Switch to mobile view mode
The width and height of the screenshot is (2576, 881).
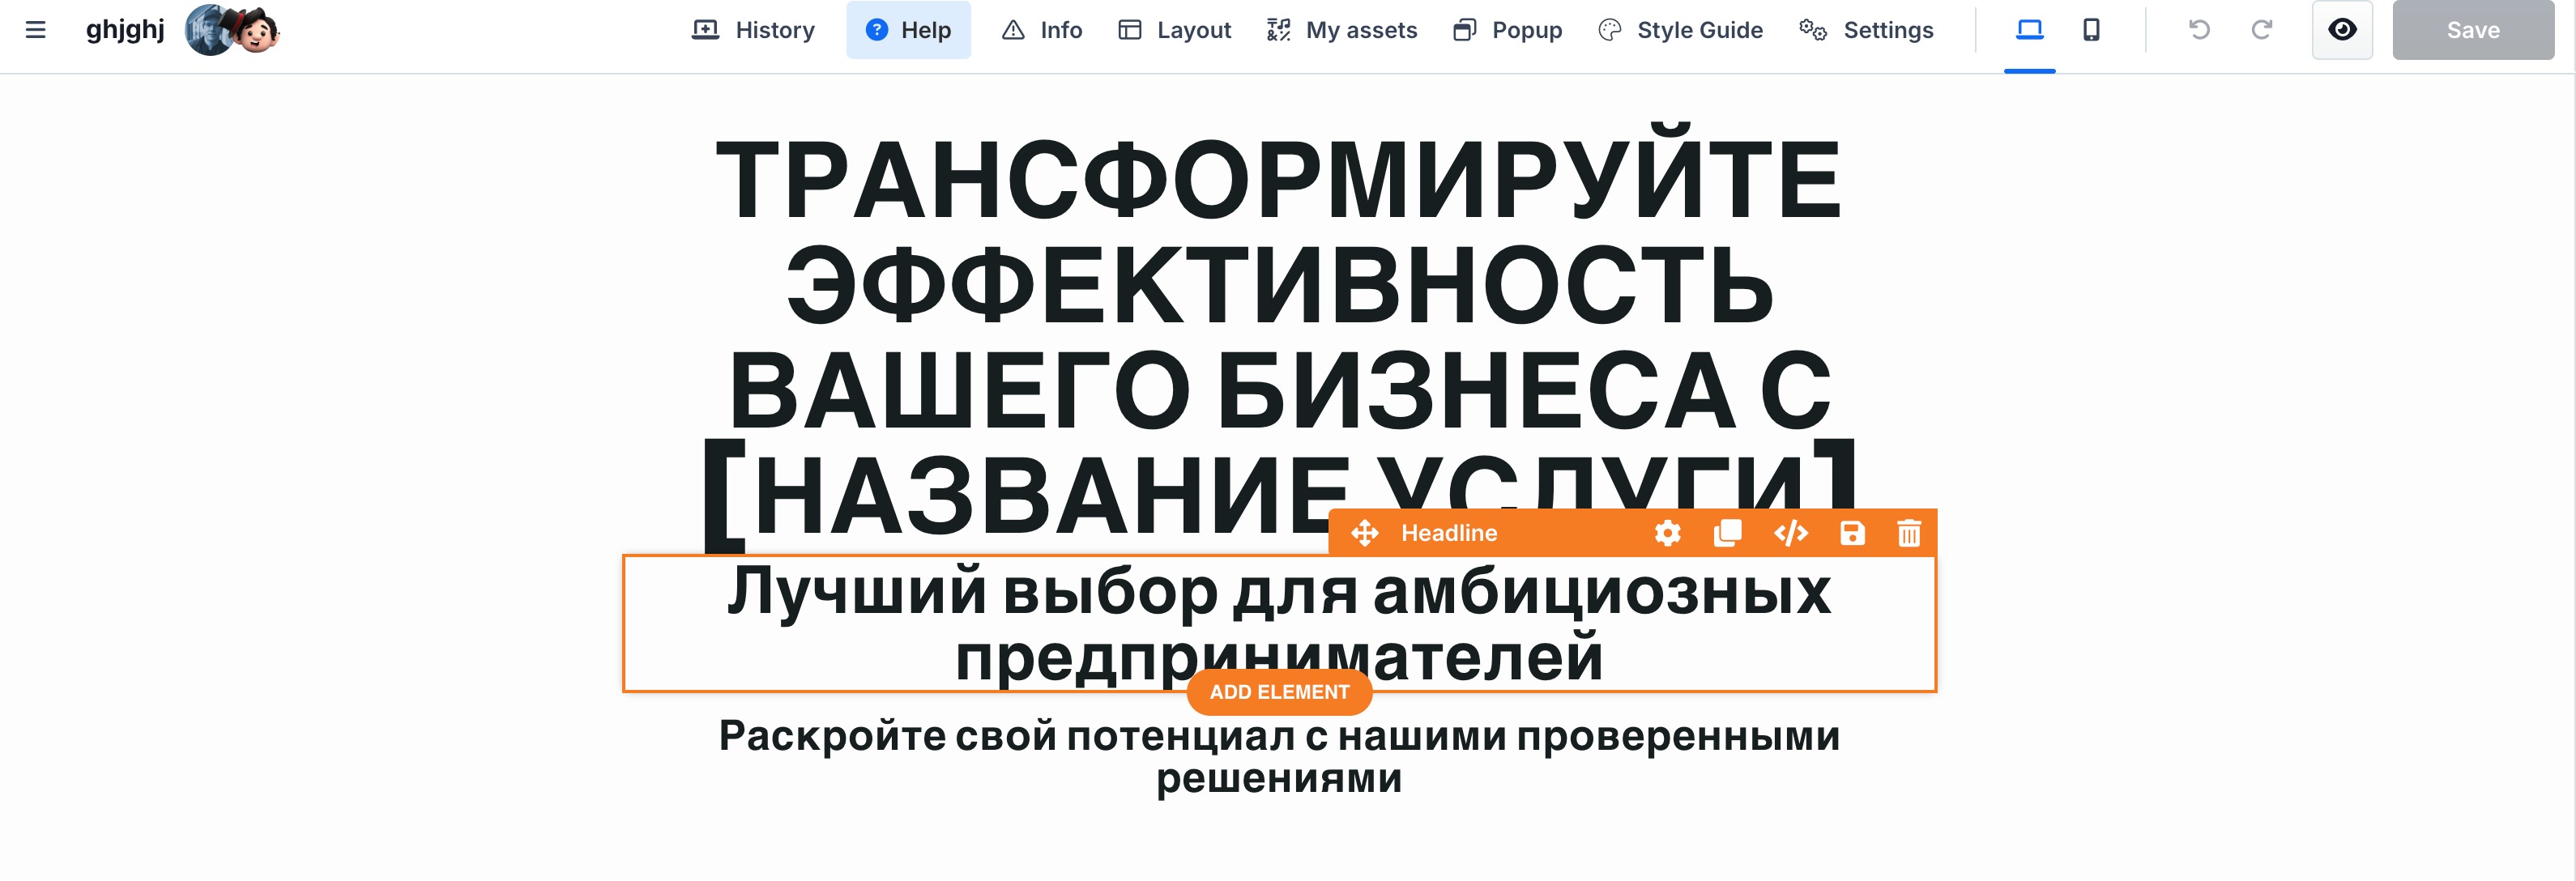click(x=2091, y=30)
